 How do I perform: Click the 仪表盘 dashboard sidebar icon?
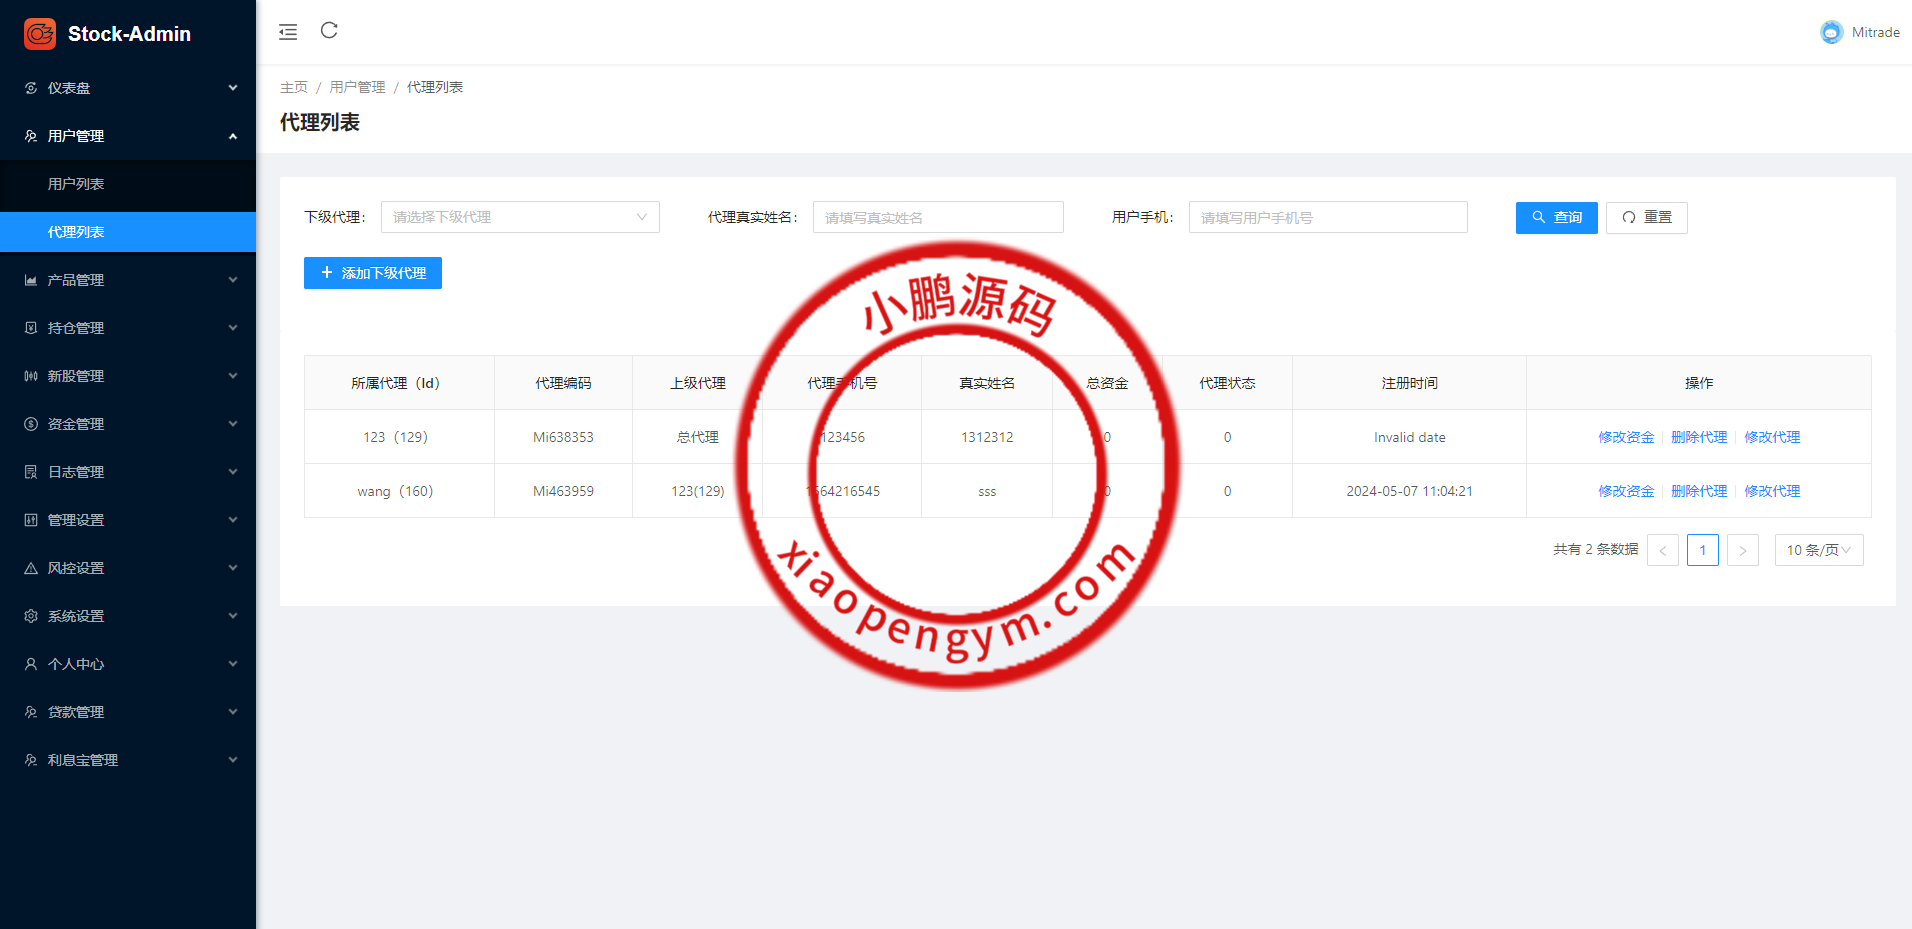pyautogui.click(x=31, y=88)
